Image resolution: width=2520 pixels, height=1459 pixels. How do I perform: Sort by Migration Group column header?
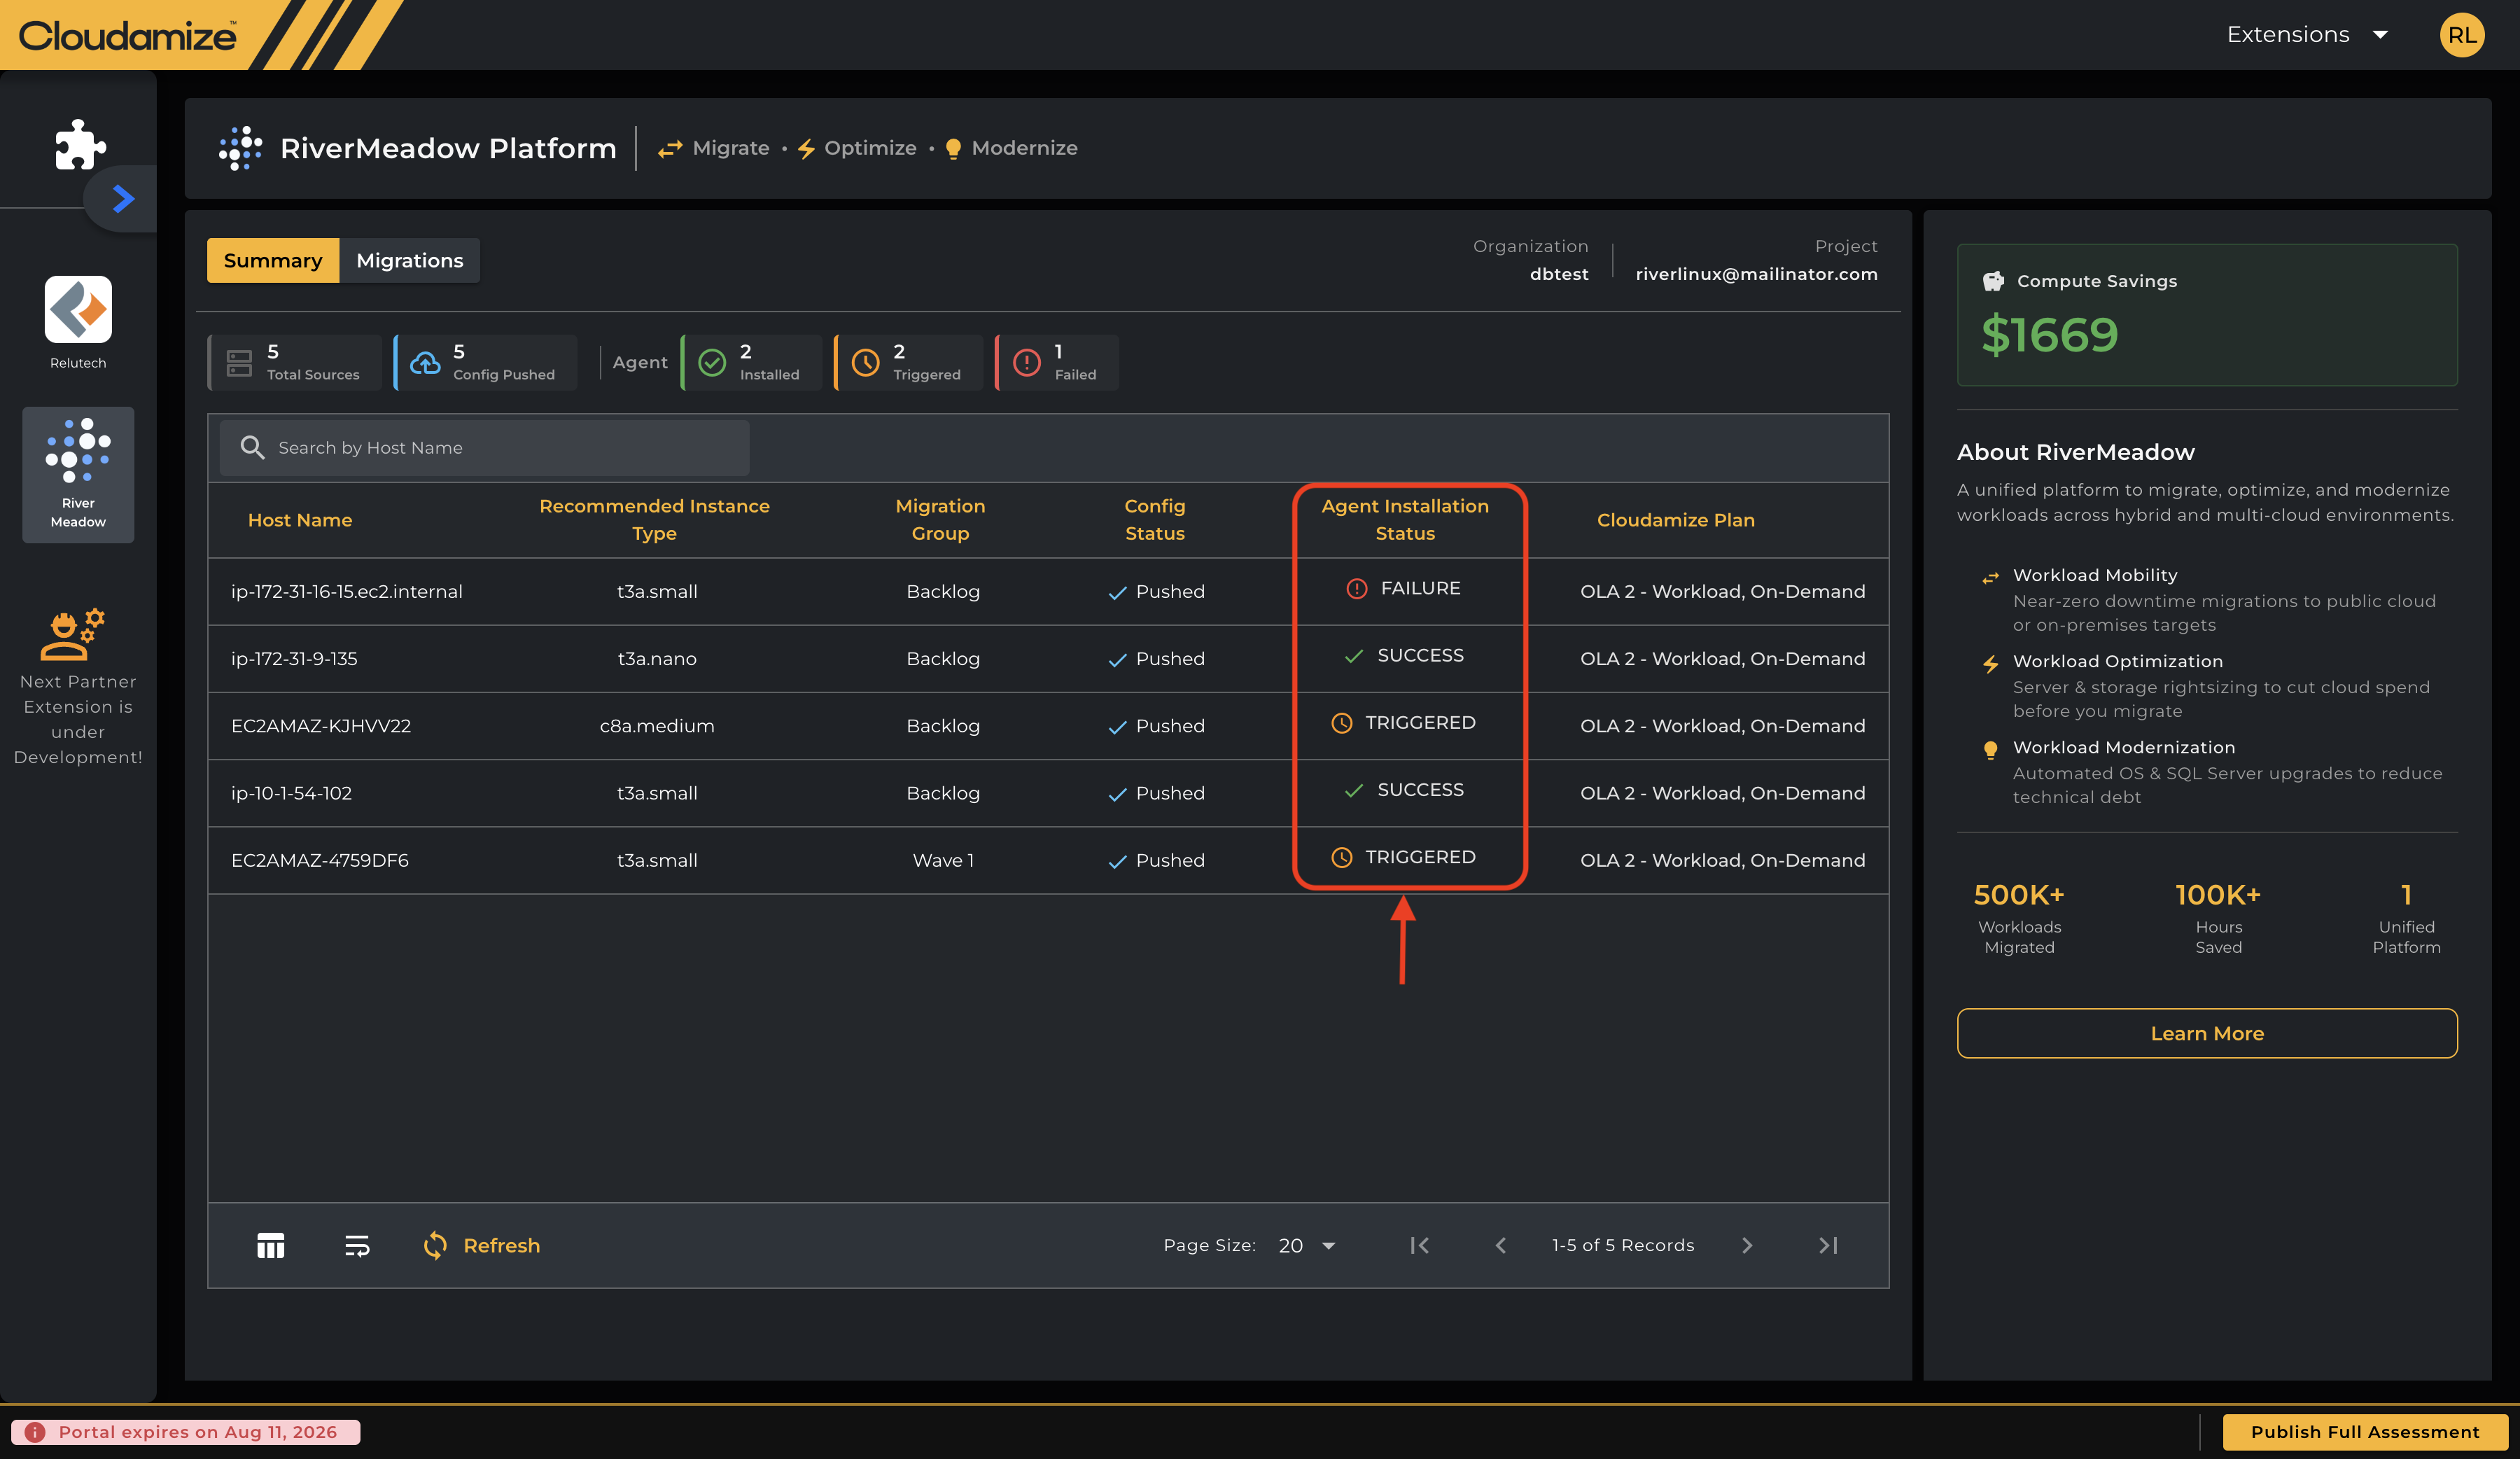pyautogui.click(x=940, y=520)
